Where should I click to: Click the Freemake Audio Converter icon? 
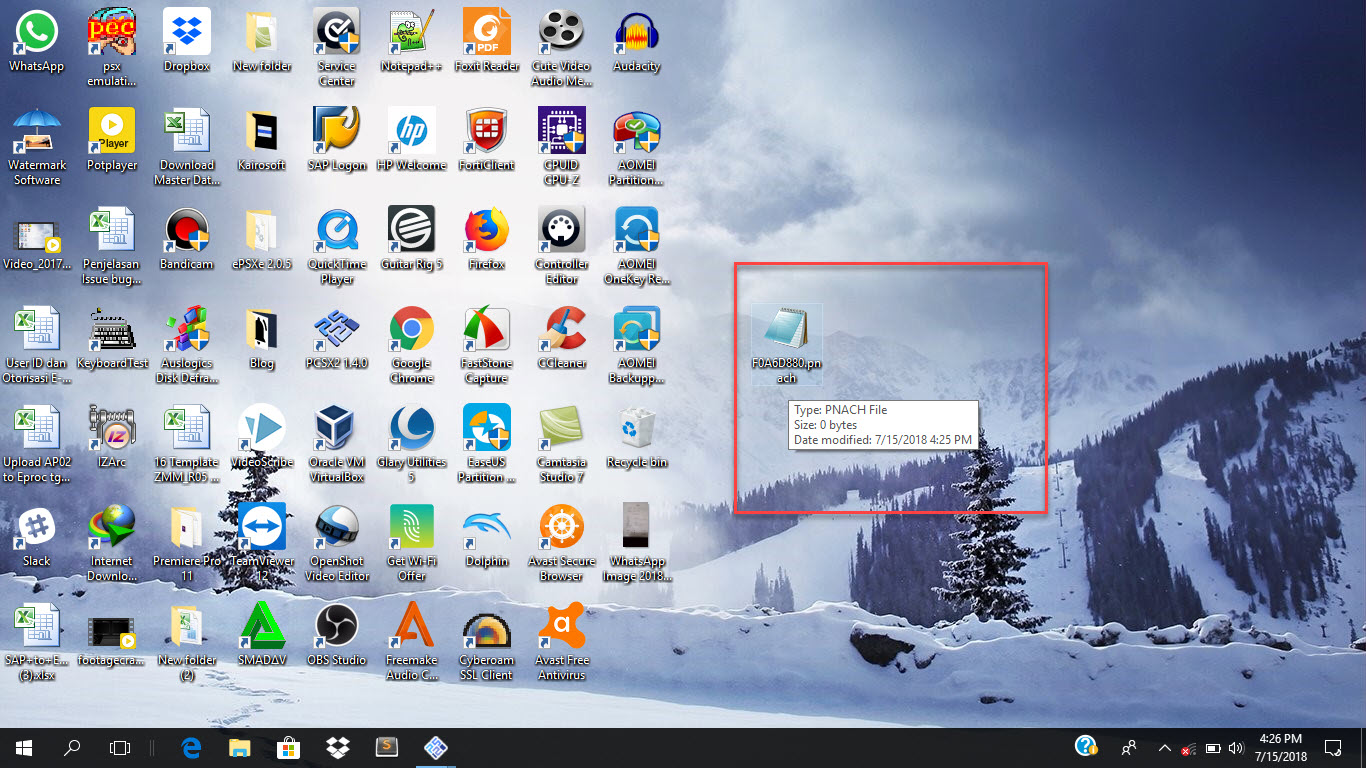pyautogui.click(x=412, y=626)
